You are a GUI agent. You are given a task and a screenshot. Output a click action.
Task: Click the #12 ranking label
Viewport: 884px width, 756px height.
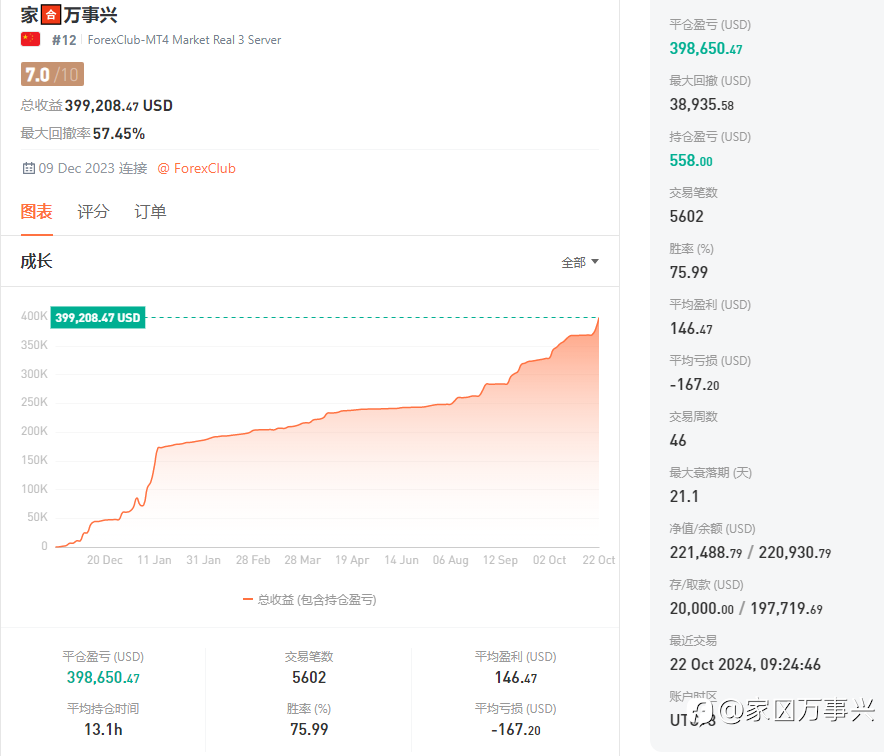tap(64, 40)
